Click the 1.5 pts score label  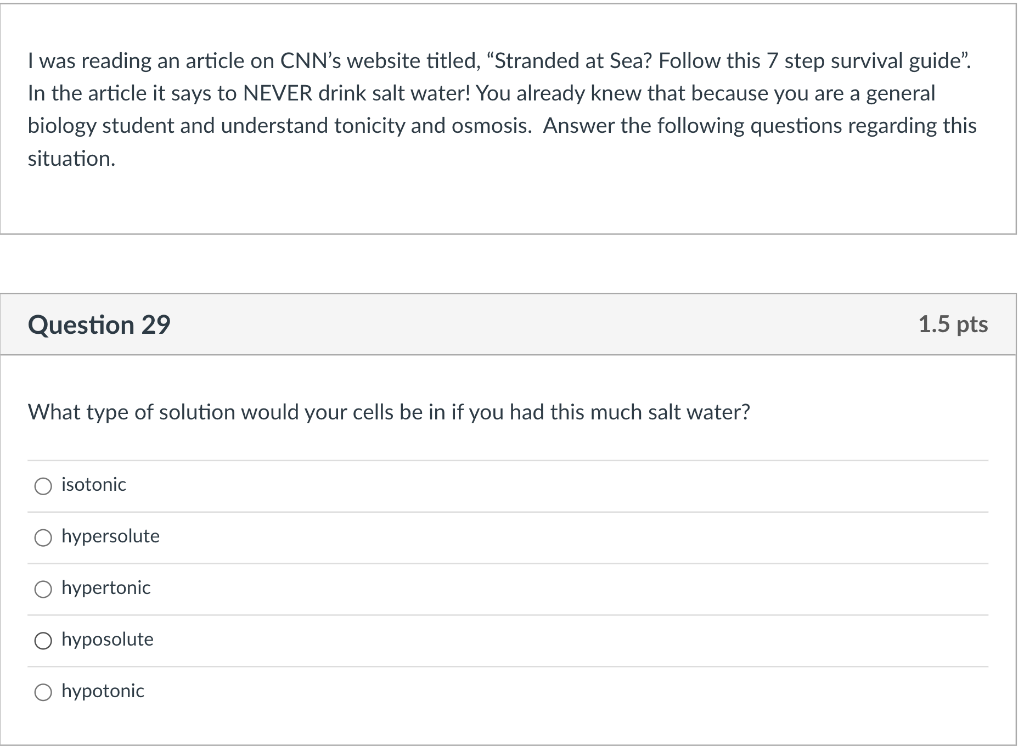click(953, 324)
